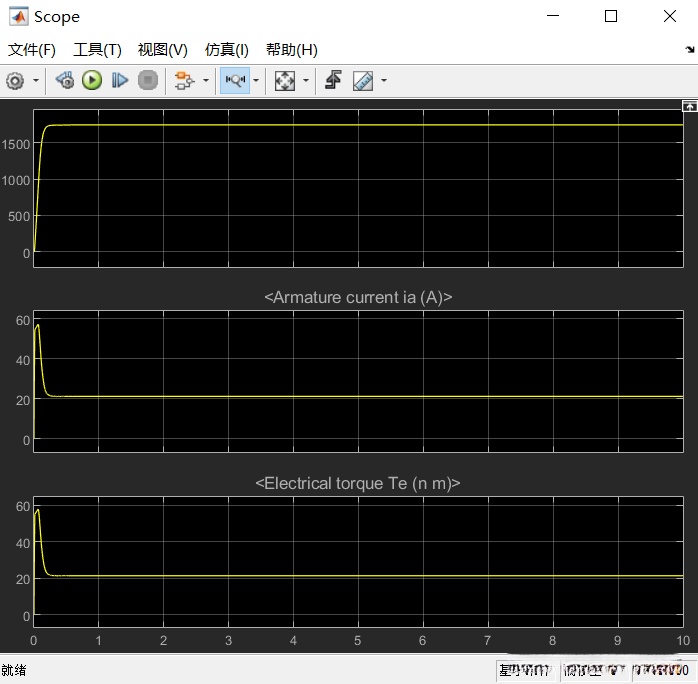Screen dimensions: 698x684
Task: Click the Step Forward icon
Action: click(x=120, y=81)
